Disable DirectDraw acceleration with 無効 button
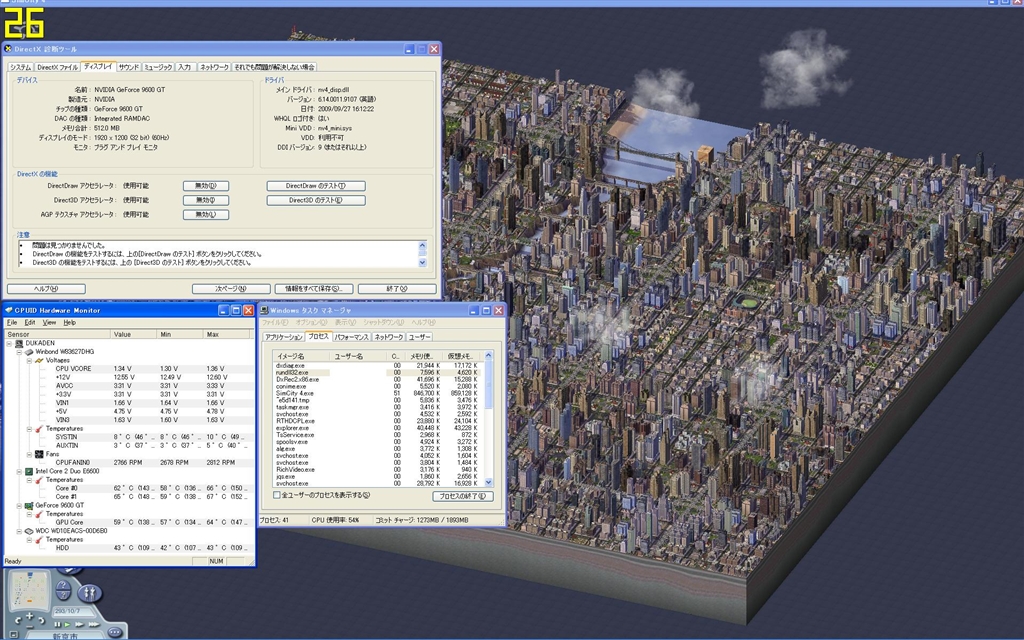Screen dimensions: 1024x640 [206, 186]
